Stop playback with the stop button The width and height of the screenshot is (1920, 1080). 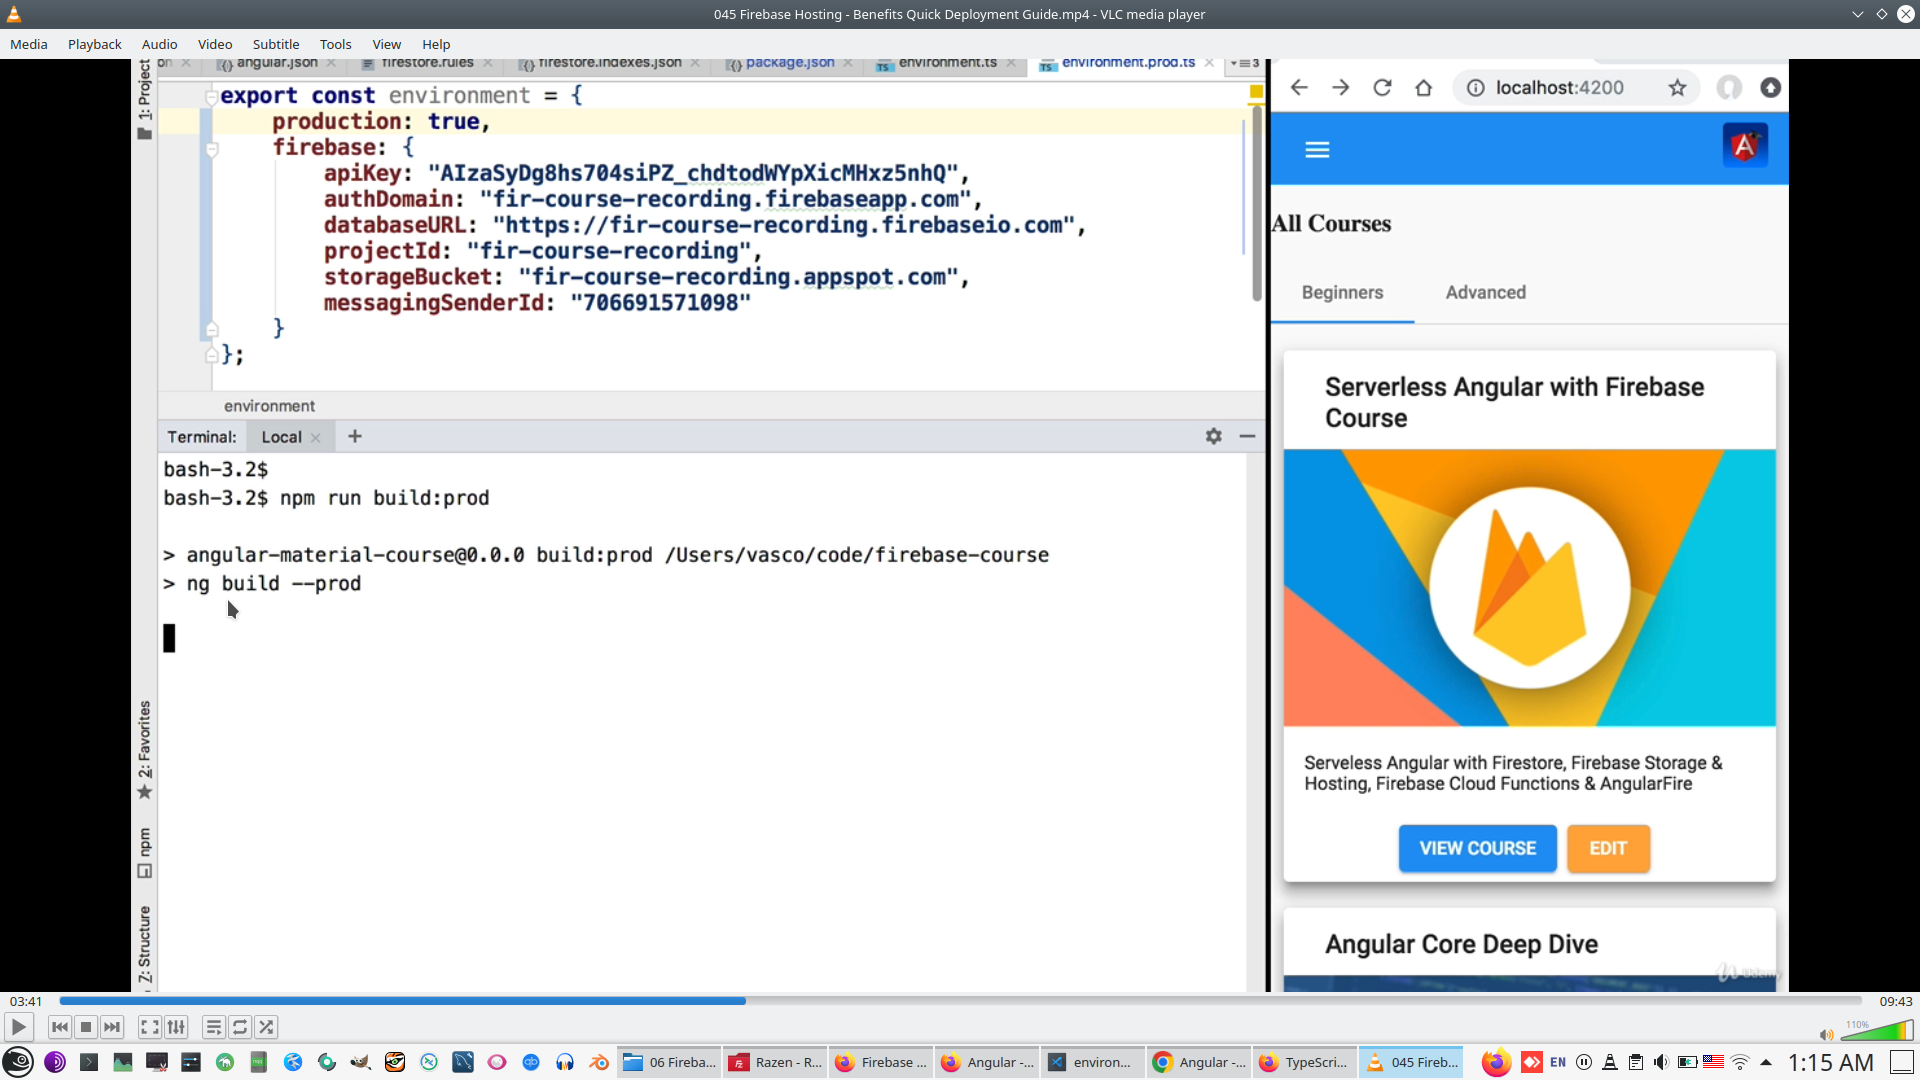point(86,1027)
